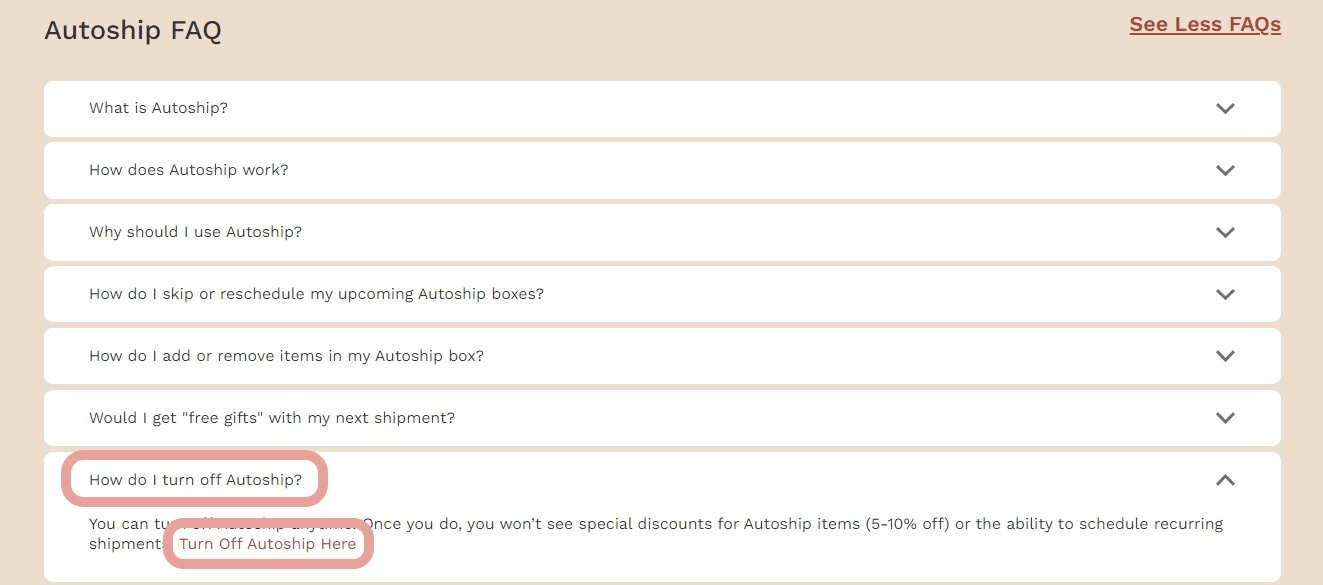Click the chevron on the add or remove items row
This screenshot has height=585, width=1323.
tap(1225, 356)
